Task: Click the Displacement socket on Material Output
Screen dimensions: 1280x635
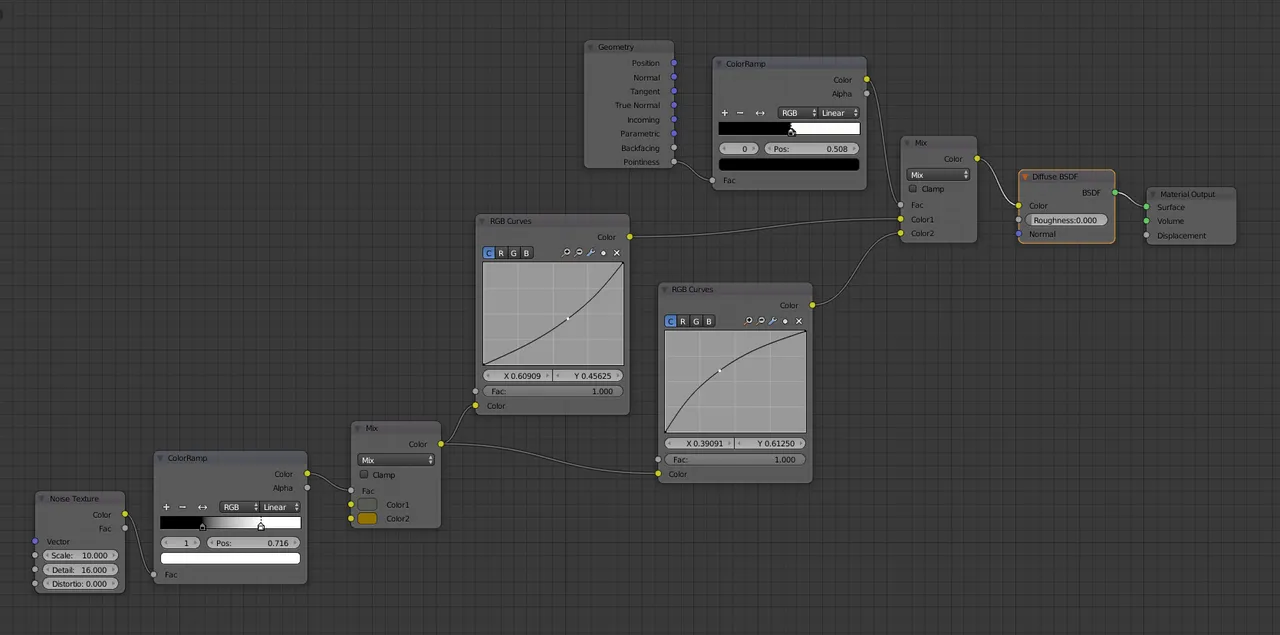Action: 1146,236
